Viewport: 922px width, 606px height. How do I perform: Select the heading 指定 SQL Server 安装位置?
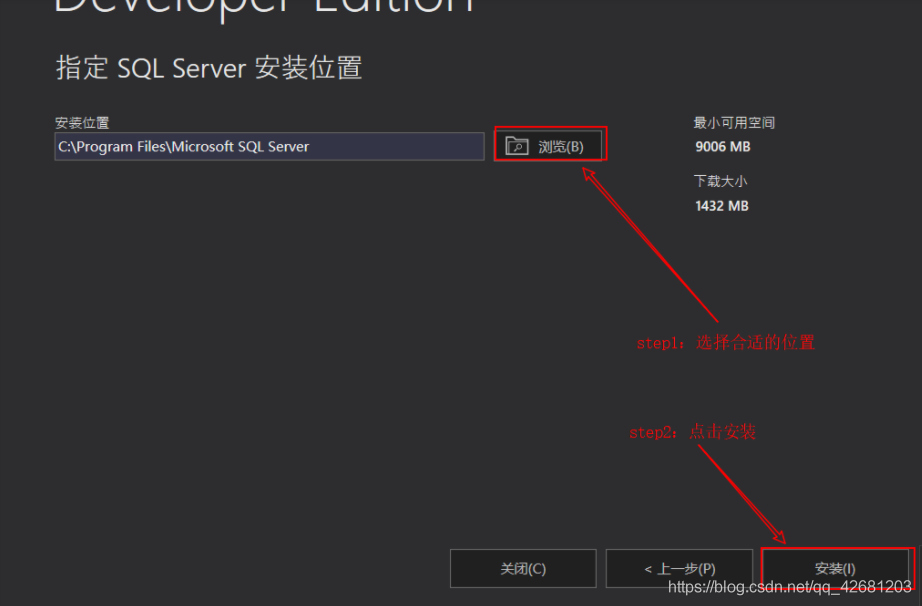click(209, 68)
